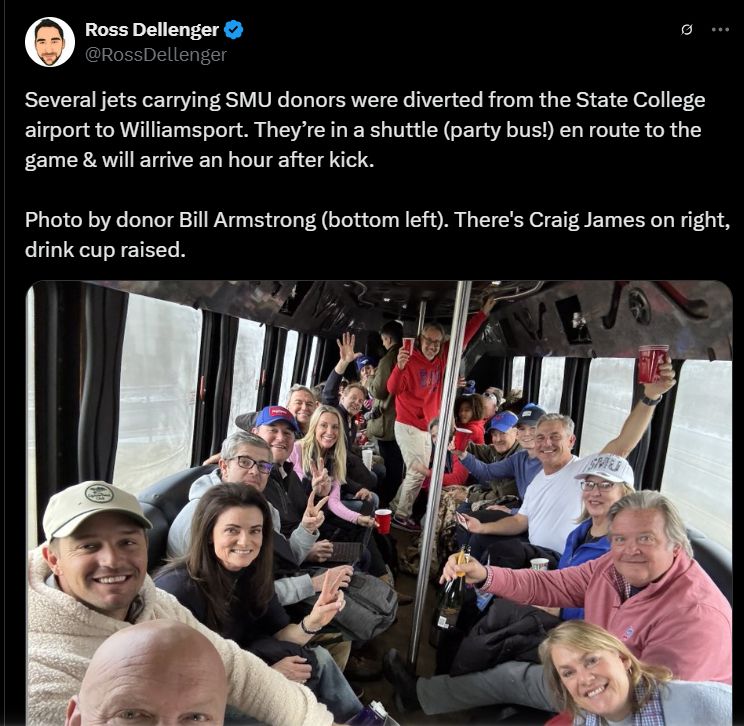Click Ross Dellenger's profile avatar
The image size is (744, 726).
click(x=50, y=42)
